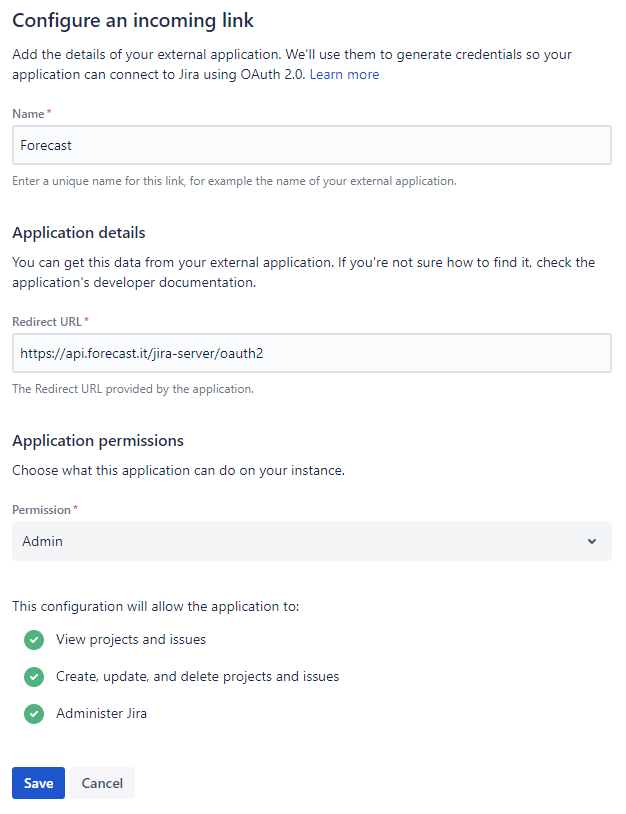Click 'The Redirect URL provided by the application' hint
The height and width of the screenshot is (814, 626).
[x=133, y=389]
